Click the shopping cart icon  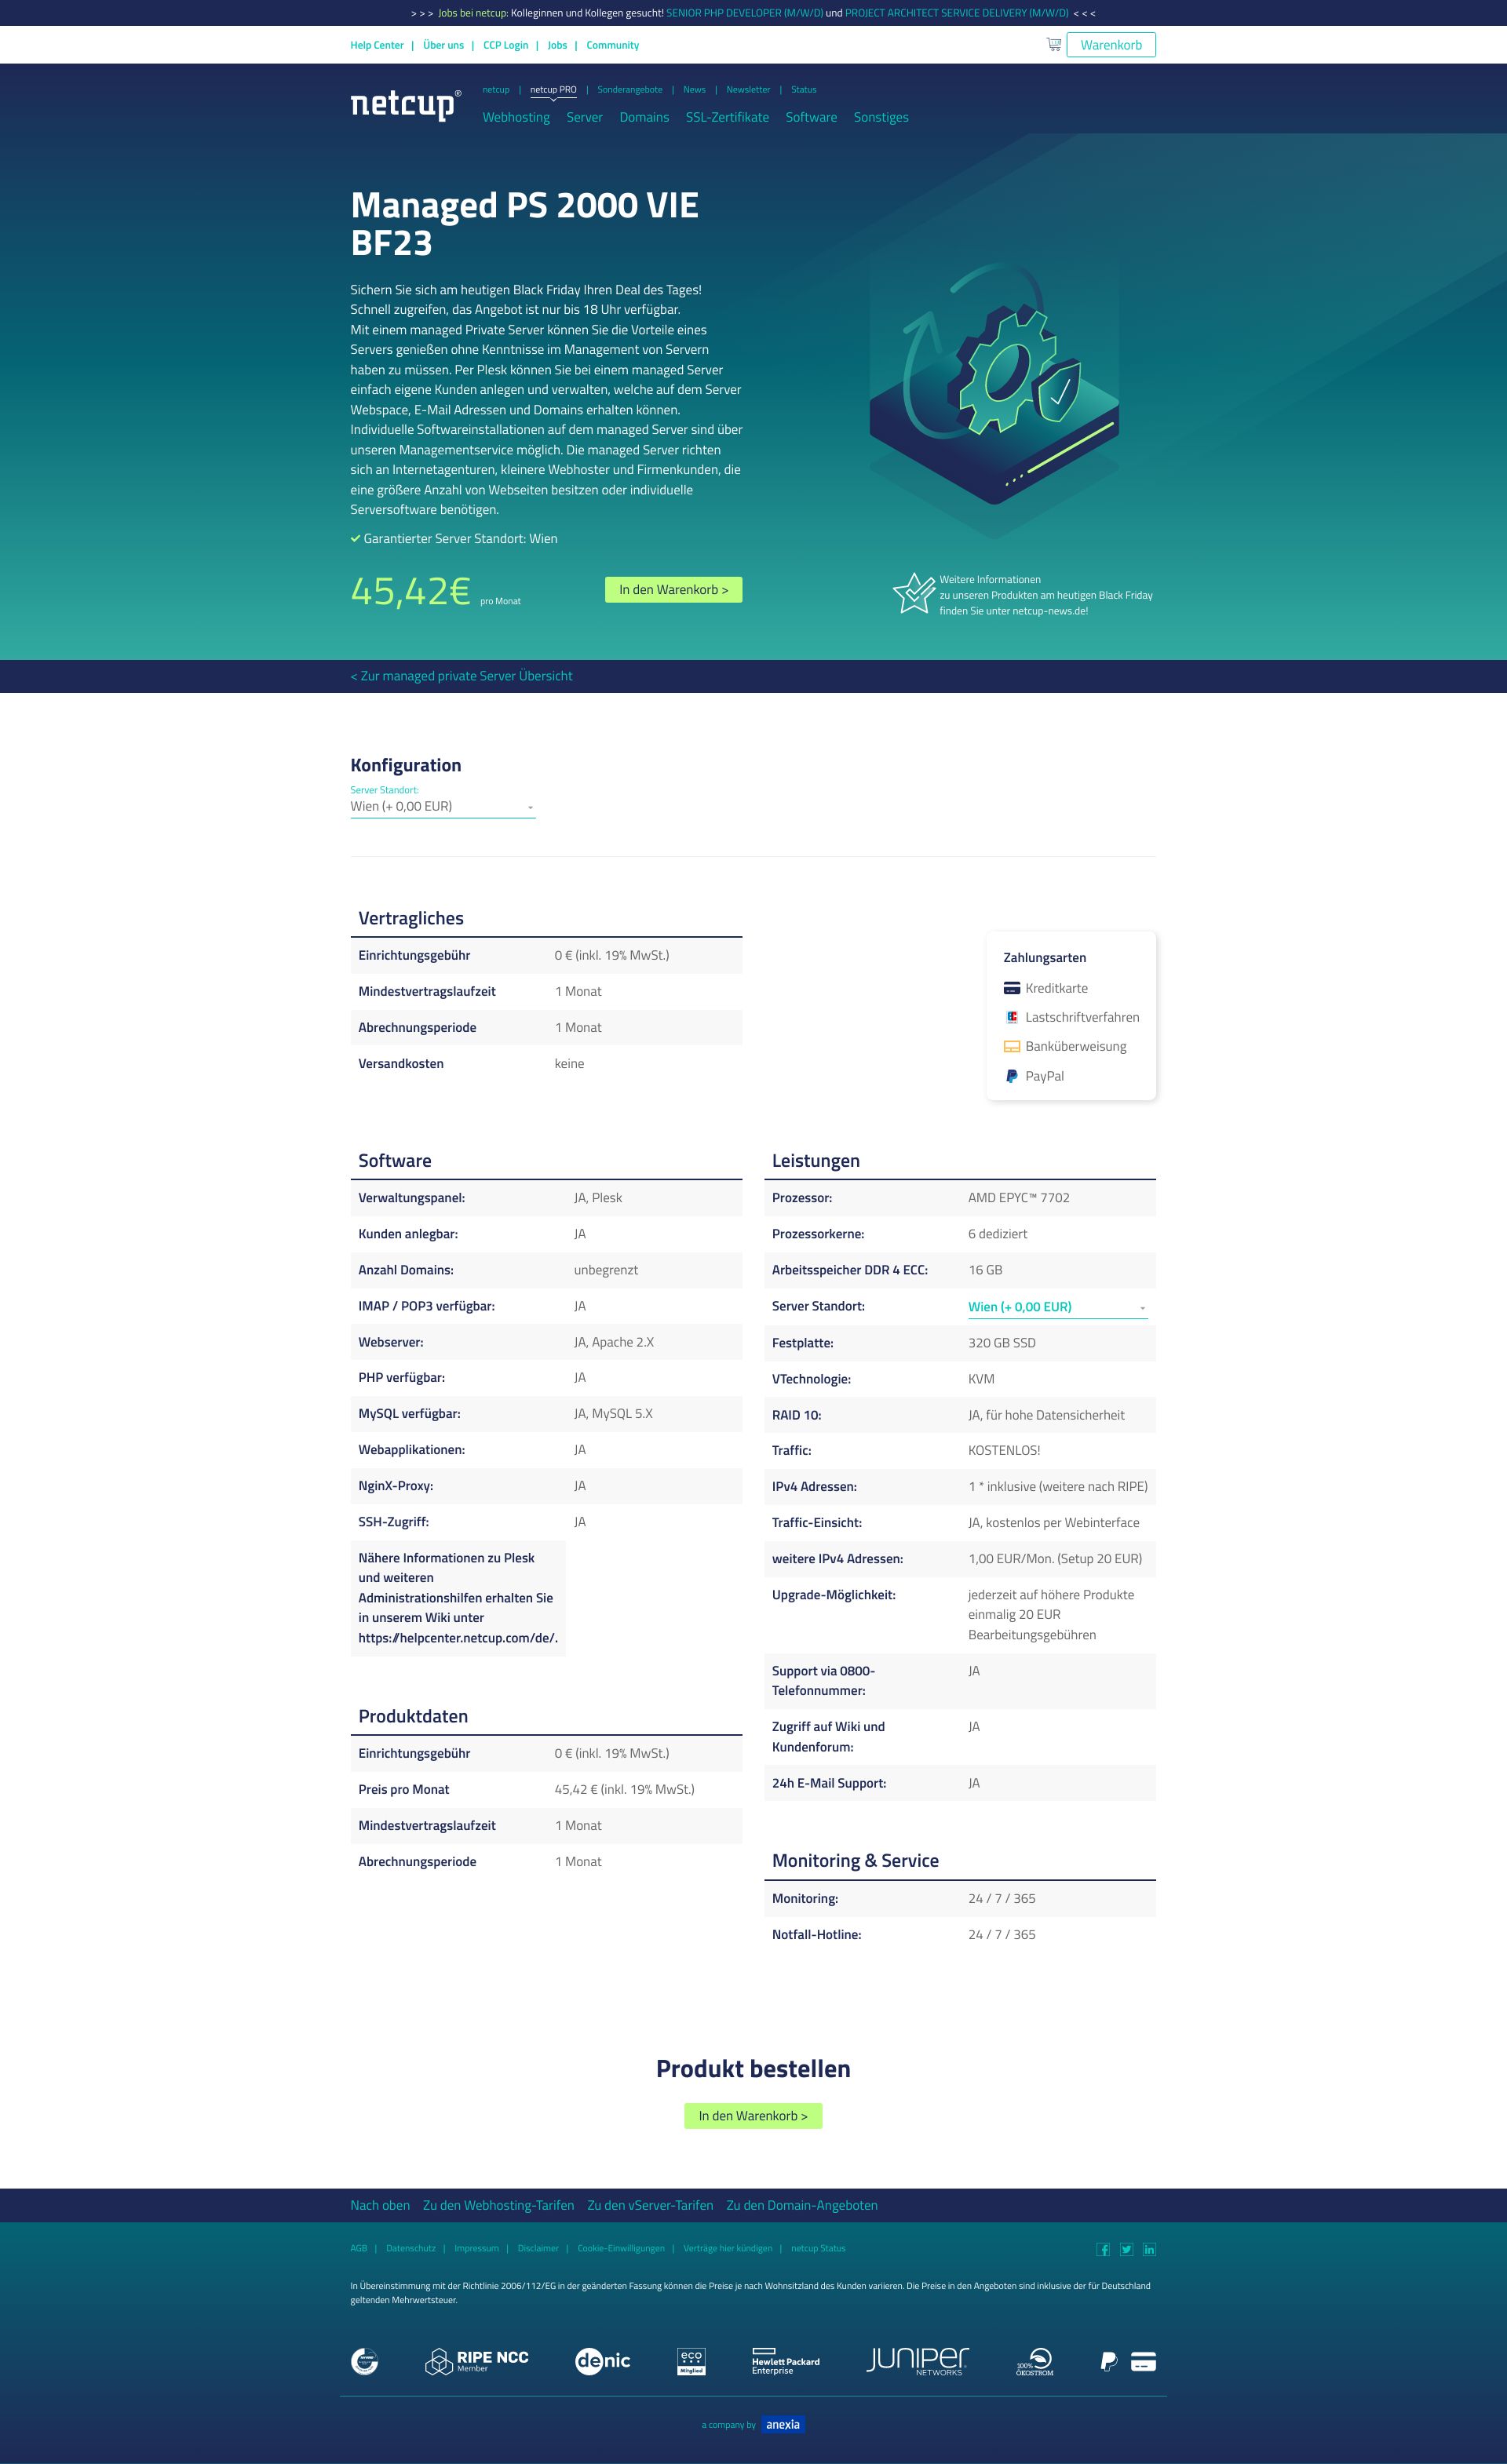tap(1053, 44)
